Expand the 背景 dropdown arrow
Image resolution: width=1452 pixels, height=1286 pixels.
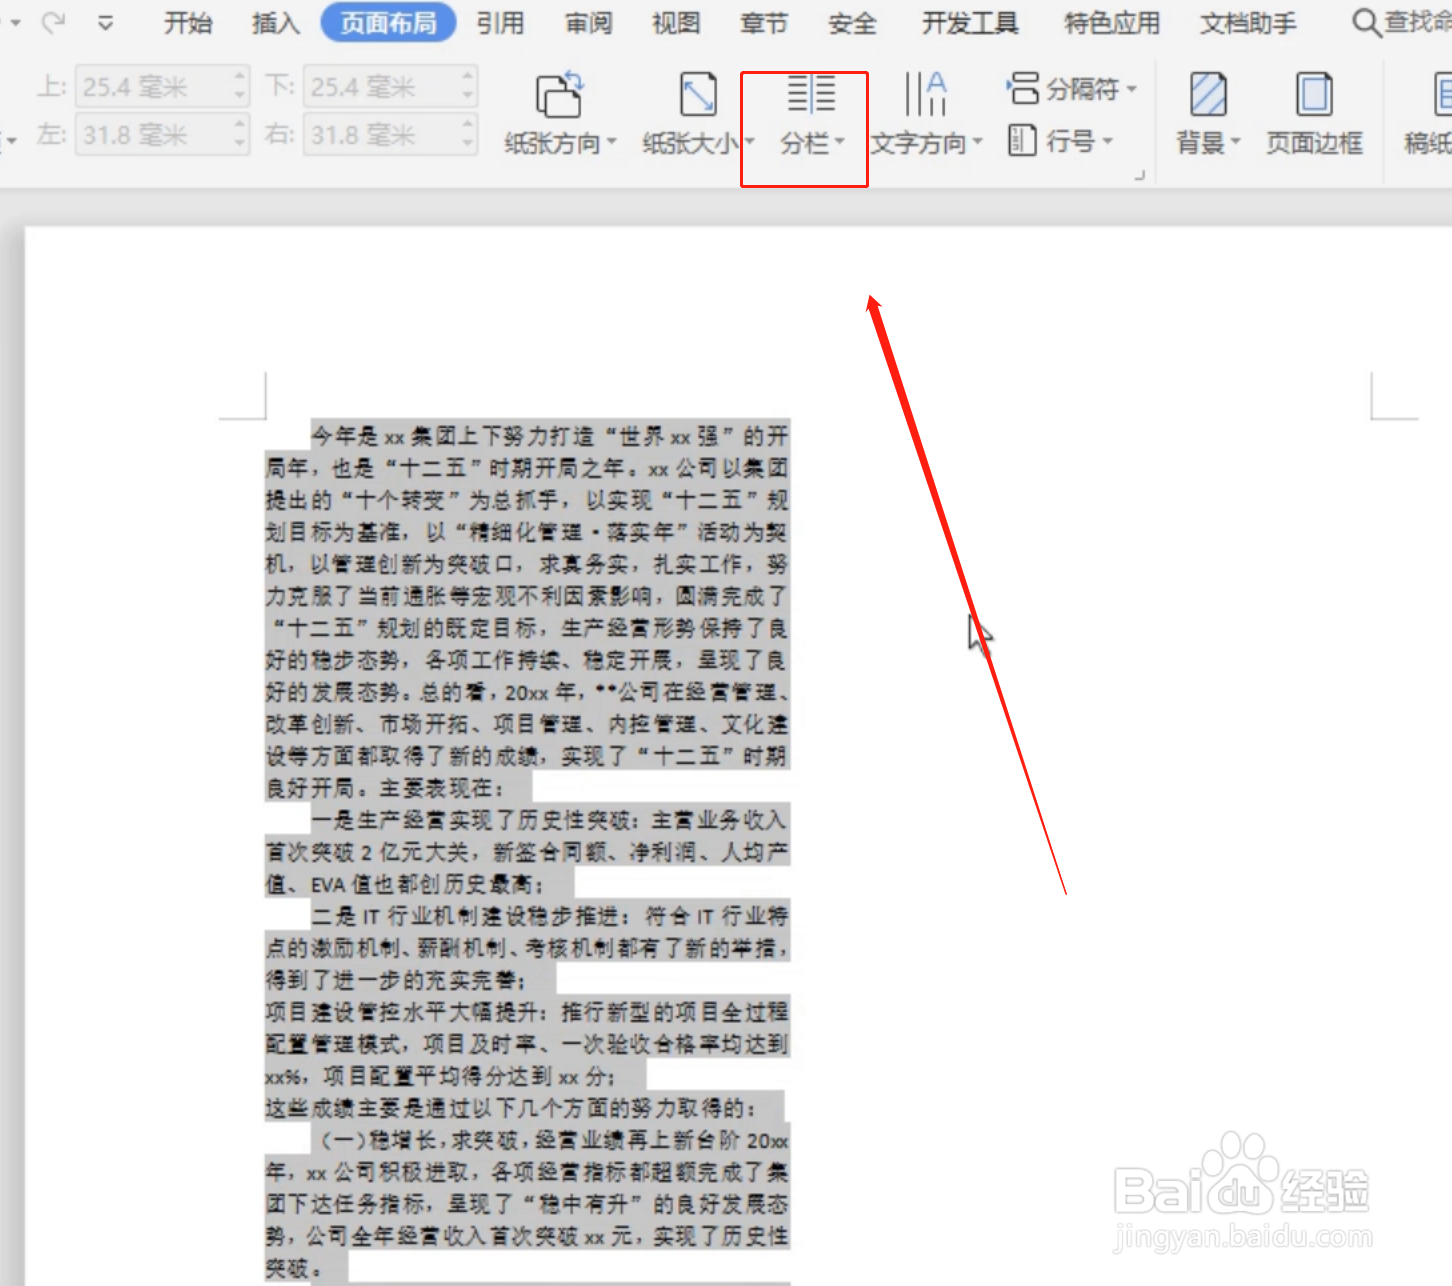[1236, 143]
